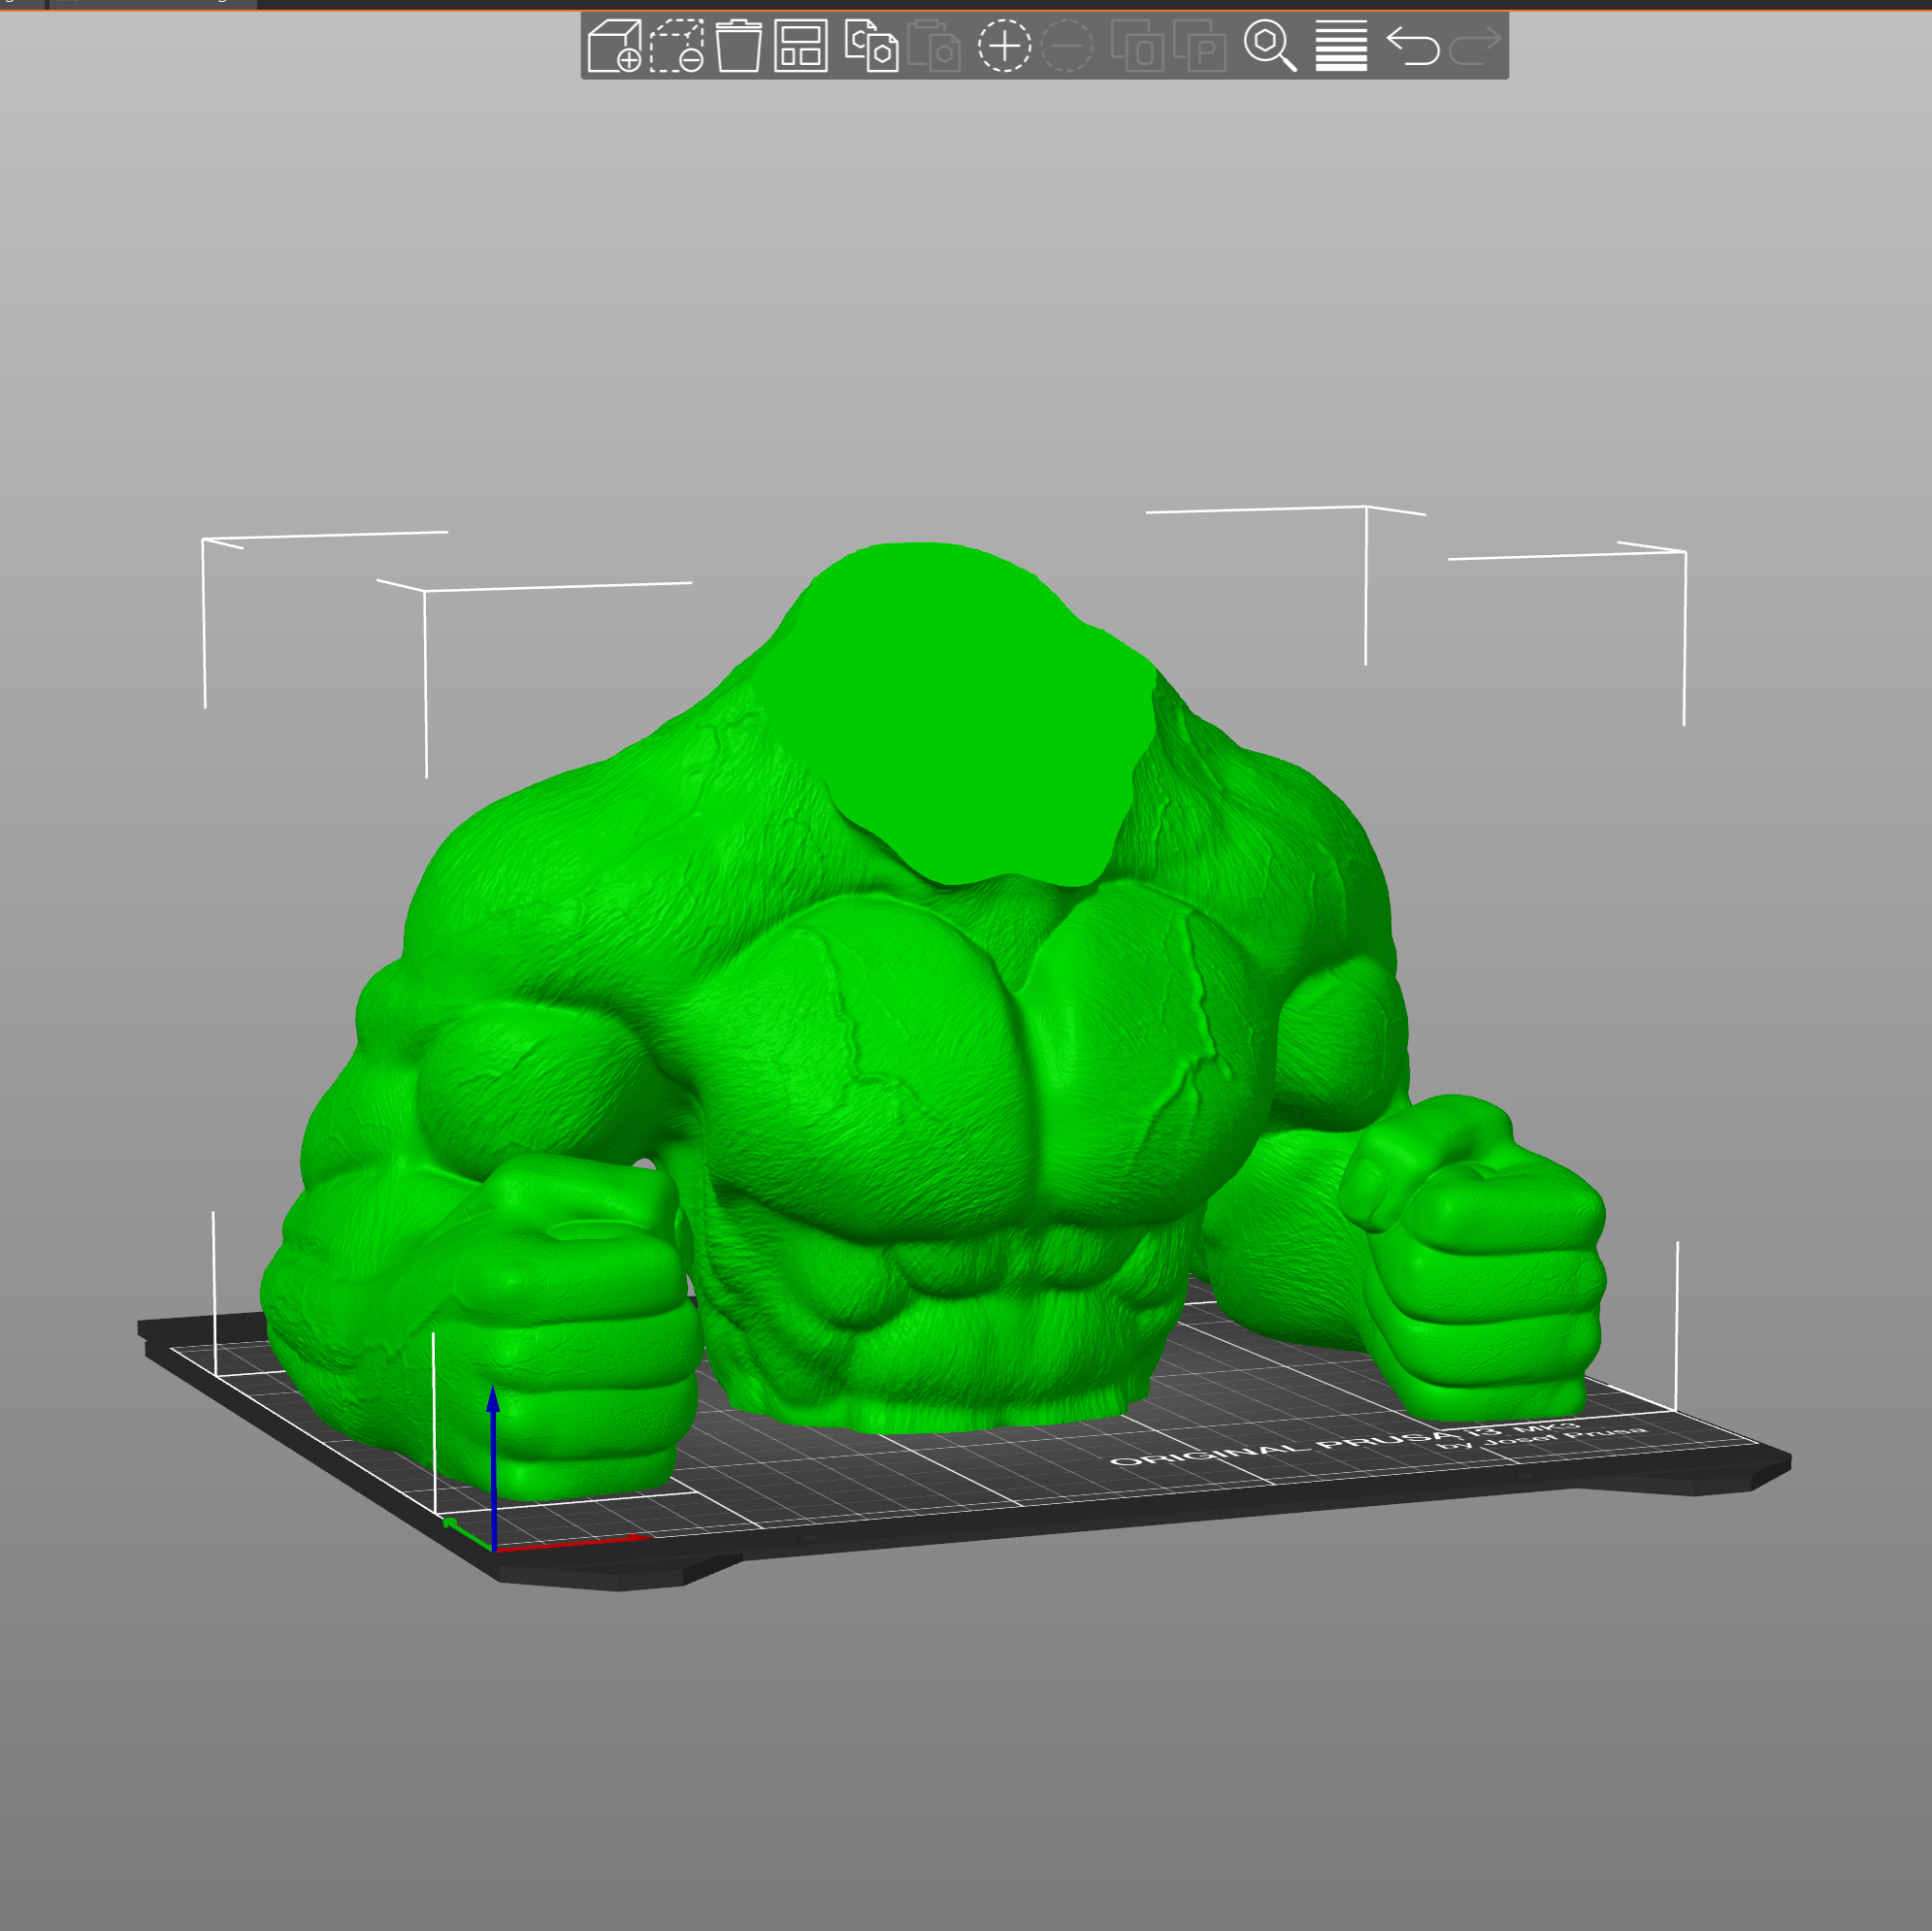Click the Split to objects icon
The height and width of the screenshot is (1931, 1932).
[x=1136, y=46]
